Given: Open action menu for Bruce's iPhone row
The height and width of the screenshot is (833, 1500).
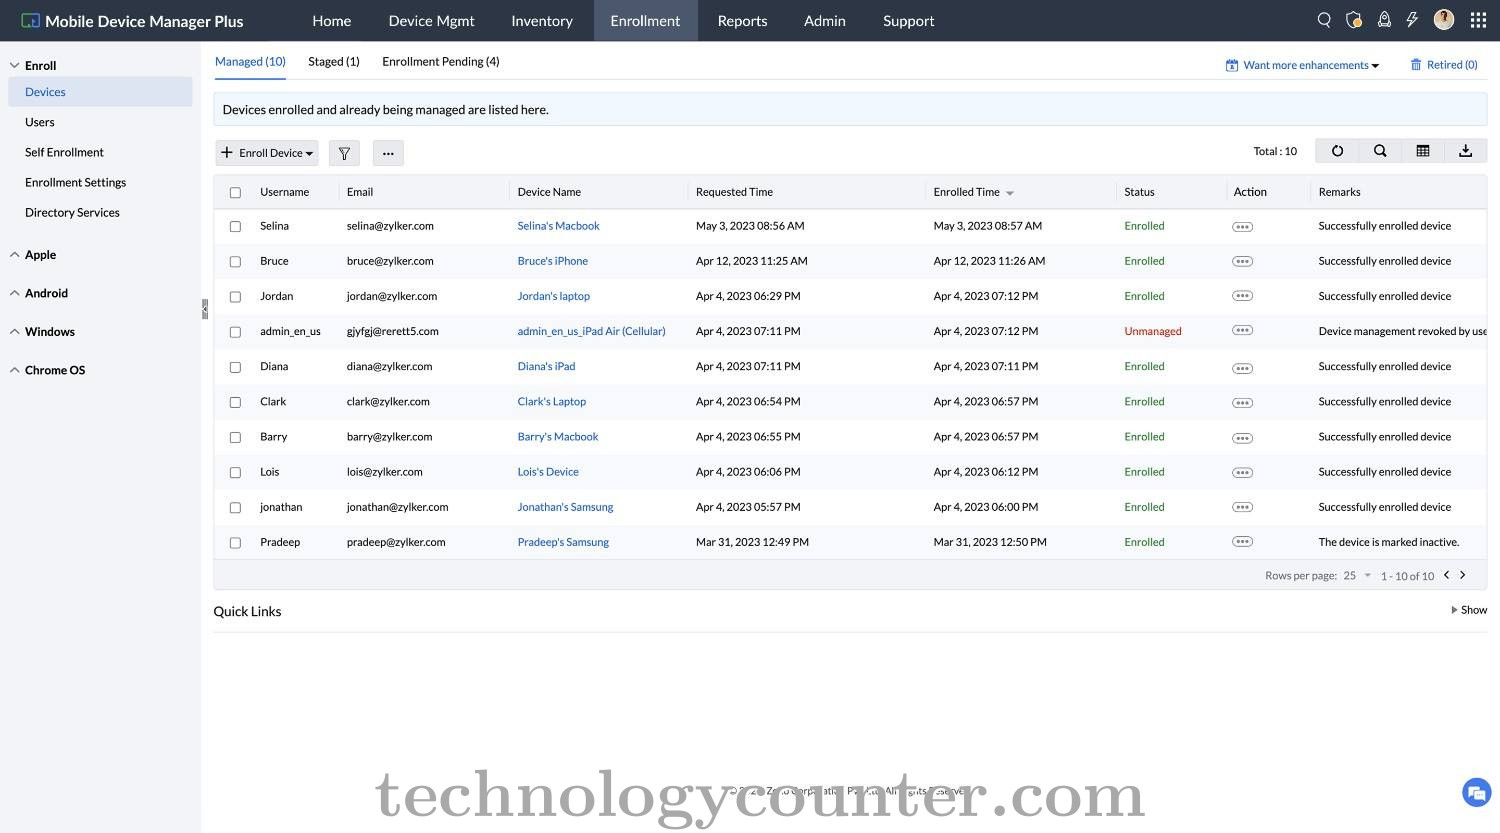Looking at the screenshot, I should point(1242,262).
